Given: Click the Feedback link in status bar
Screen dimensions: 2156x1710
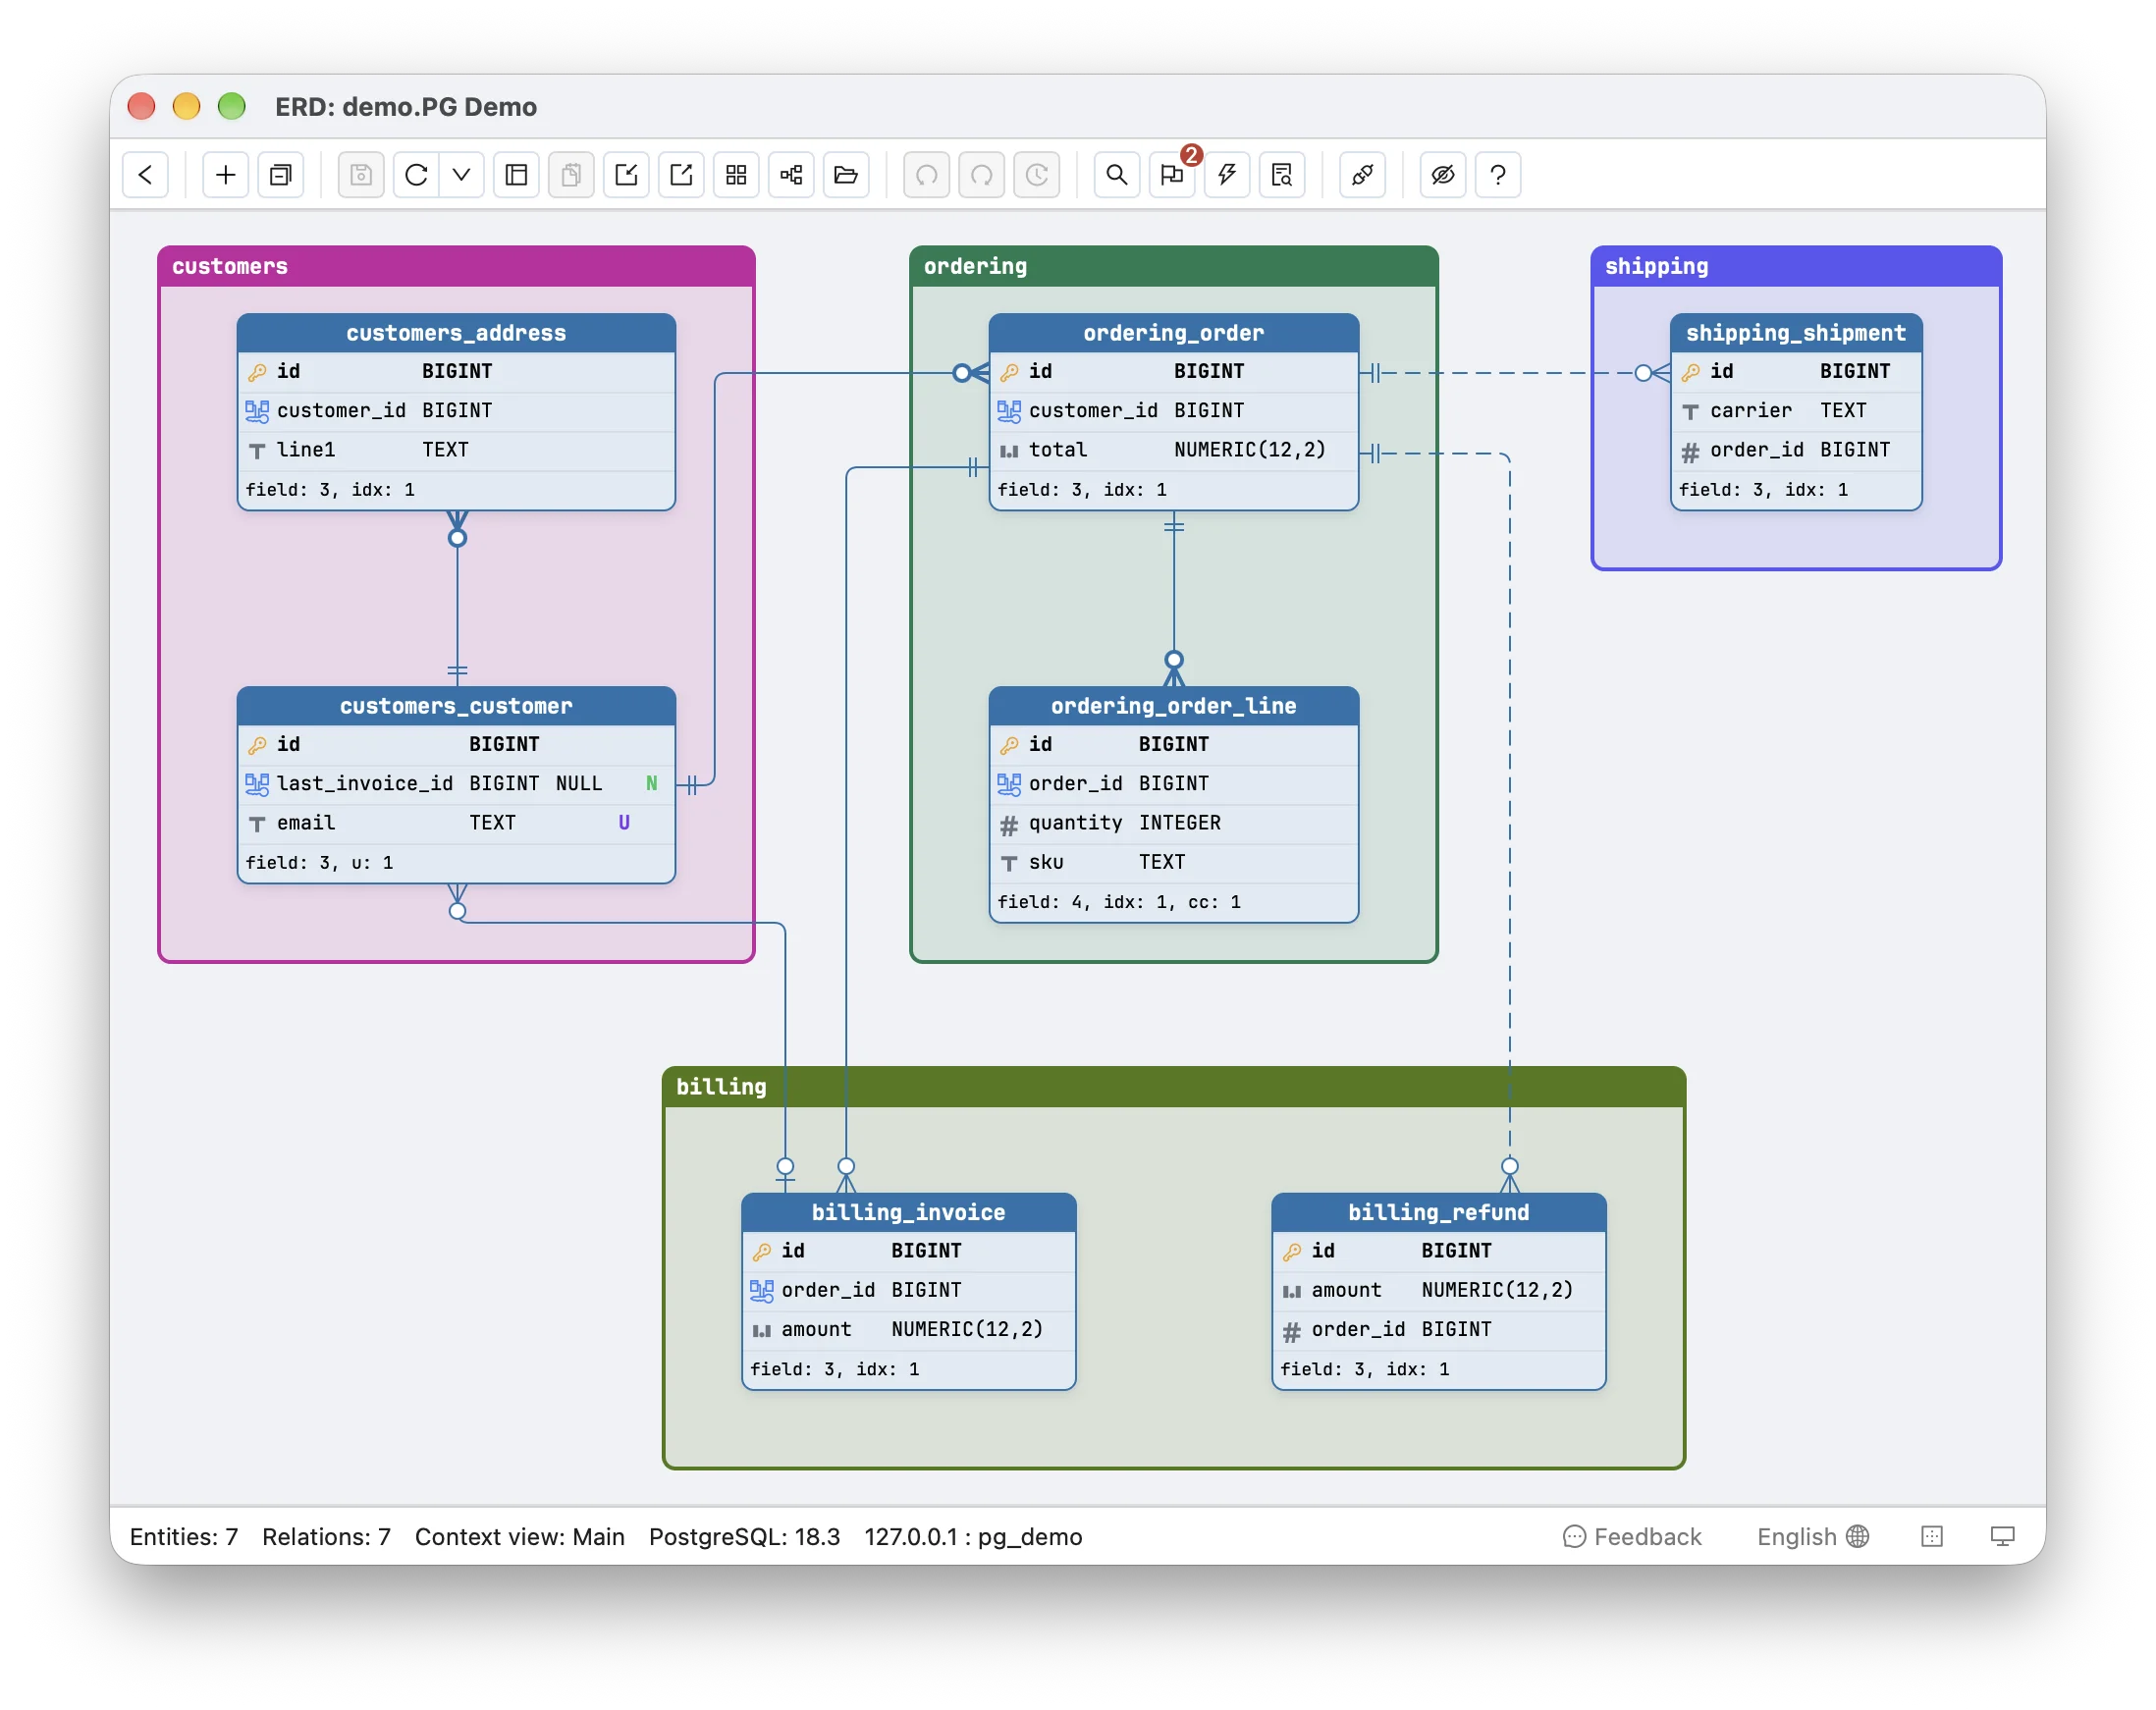Looking at the screenshot, I should [x=1632, y=1537].
